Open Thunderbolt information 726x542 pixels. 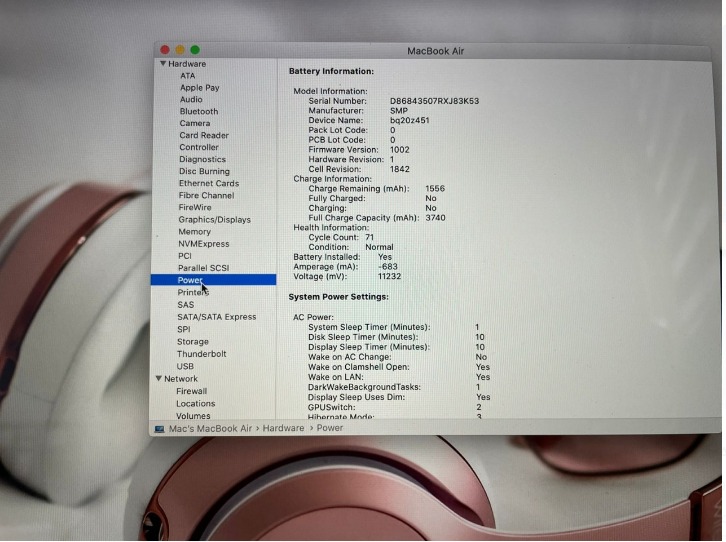click(201, 354)
